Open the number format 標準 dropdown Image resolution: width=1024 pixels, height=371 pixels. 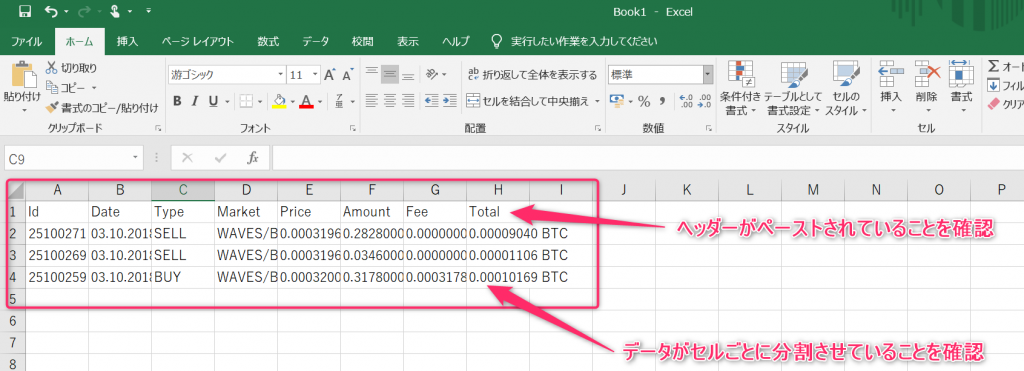tap(708, 74)
